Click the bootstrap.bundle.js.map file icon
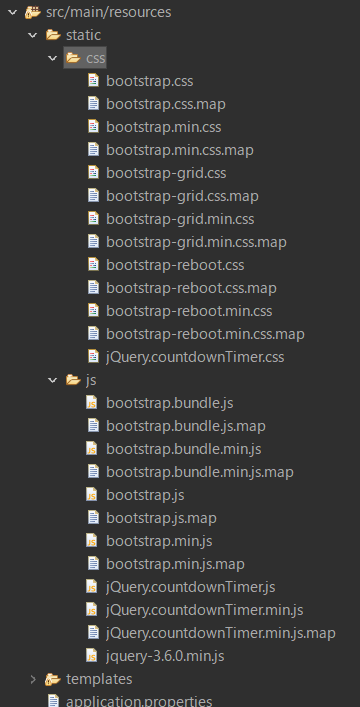The height and width of the screenshot is (707, 360). 93,426
